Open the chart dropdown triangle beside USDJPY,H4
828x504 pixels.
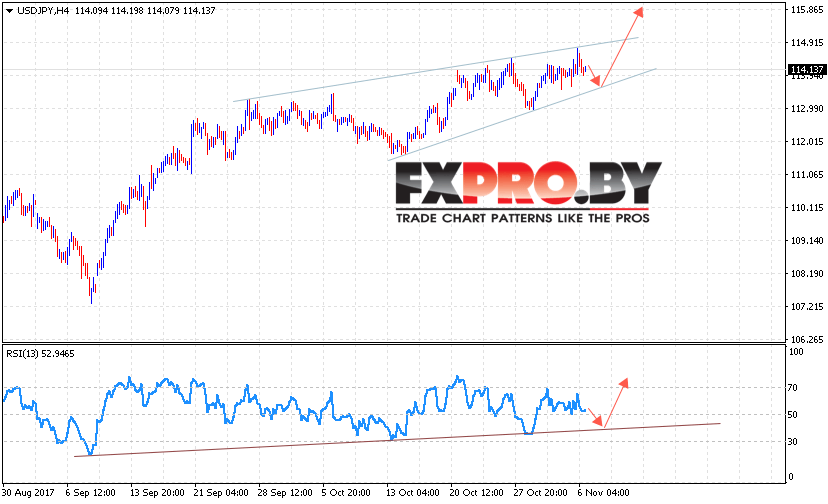(9, 11)
